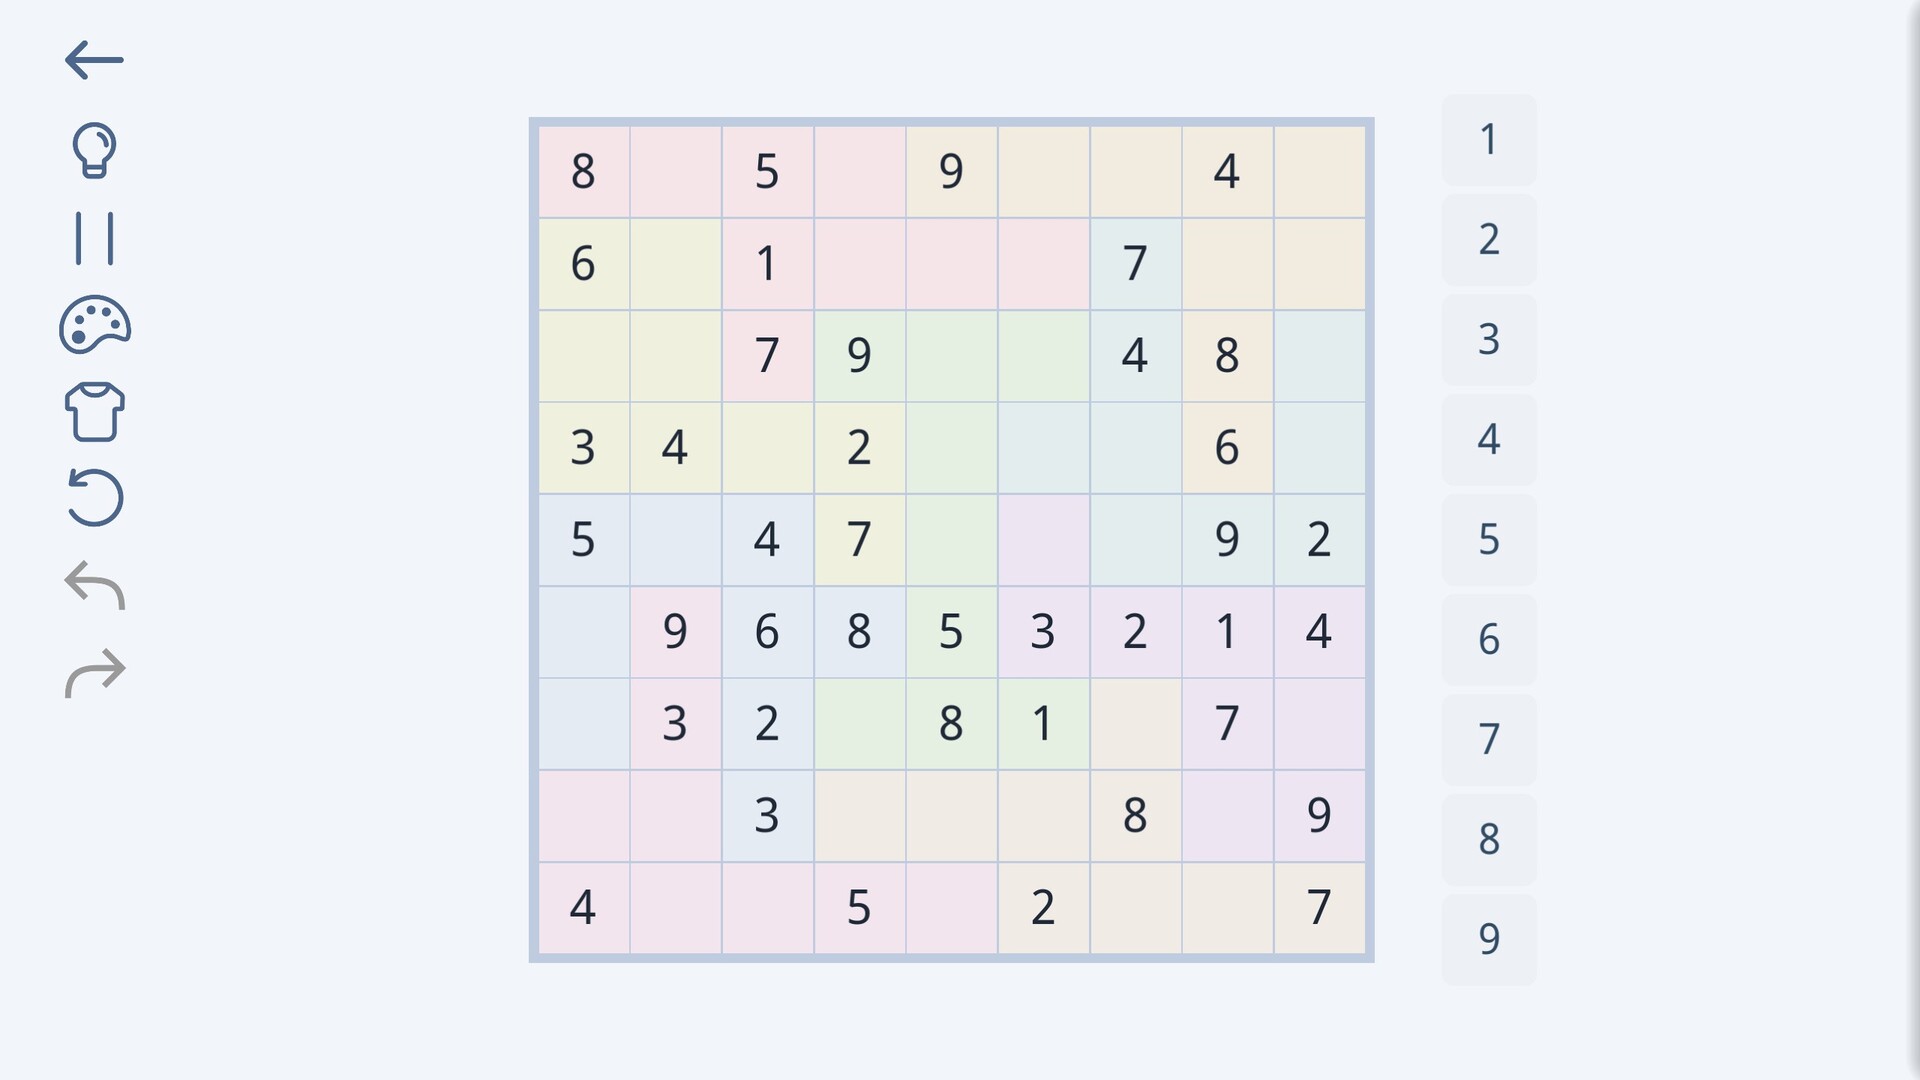Open the color palette icon
Screen dimensions: 1920x1080
click(x=94, y=325)
